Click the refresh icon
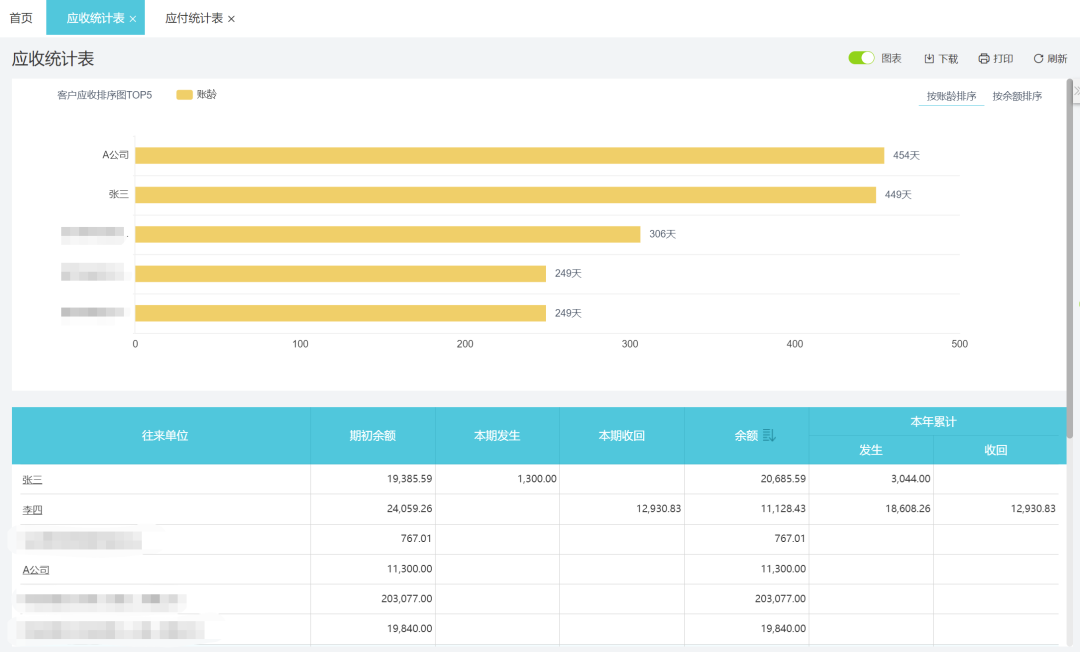 1038,59
